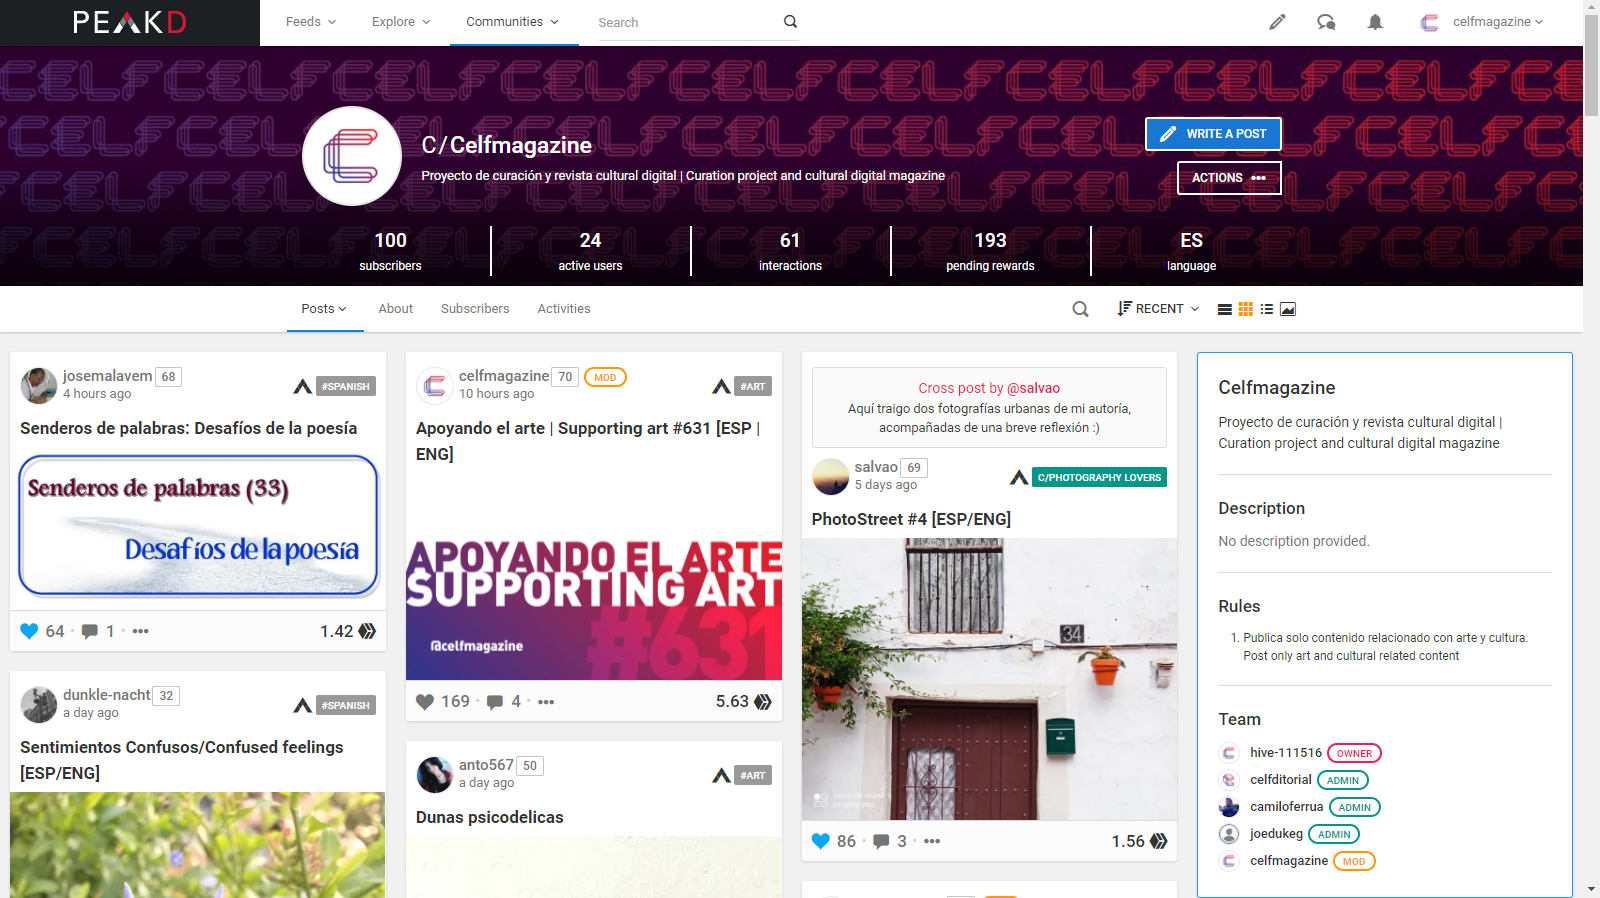Switch to list view layout

coord(1224,309)
